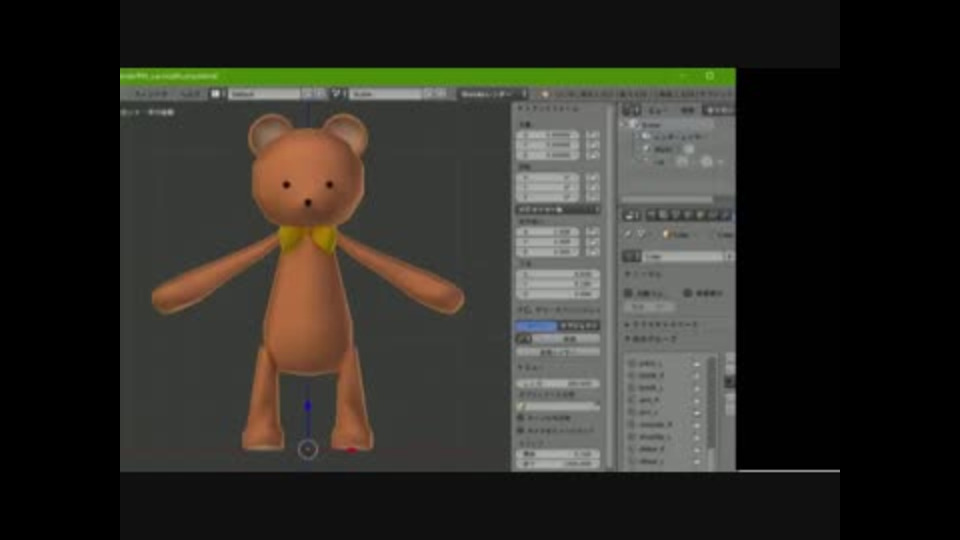960x540 pixels.
Task: Open the outliner View menu
Action: (658, 111)
